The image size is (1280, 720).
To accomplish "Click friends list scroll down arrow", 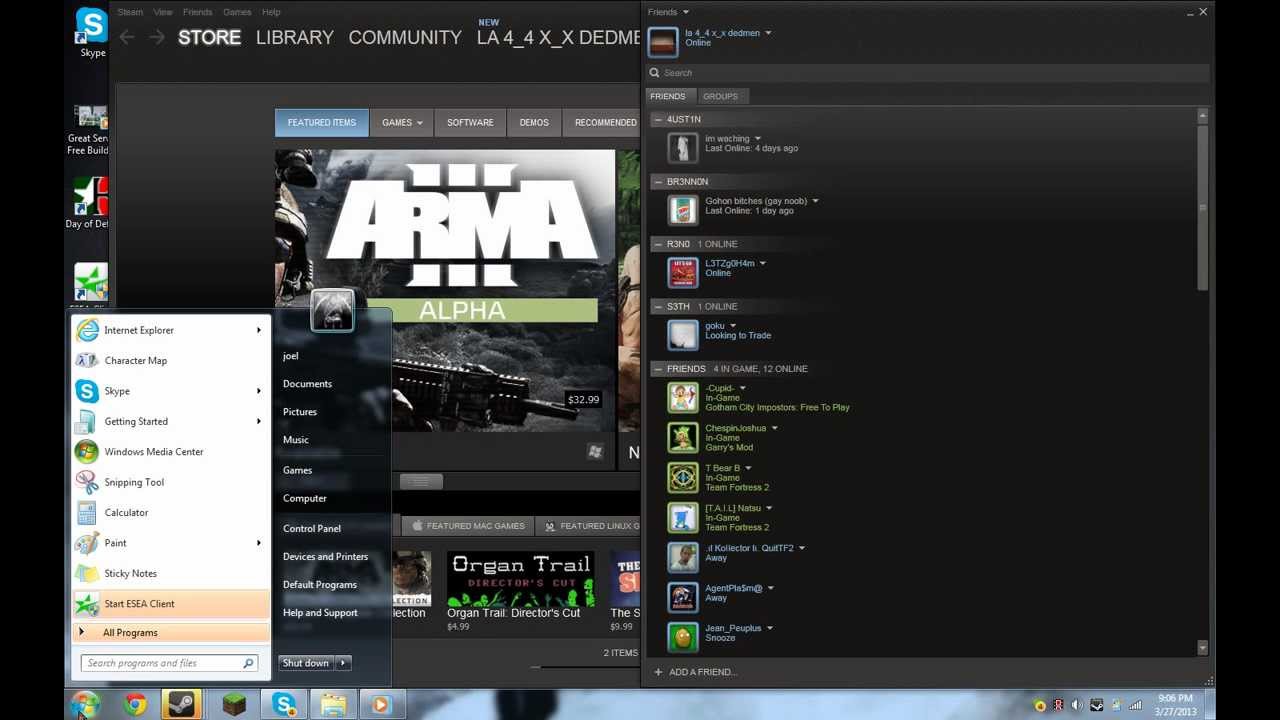I will click(1202, 648).
